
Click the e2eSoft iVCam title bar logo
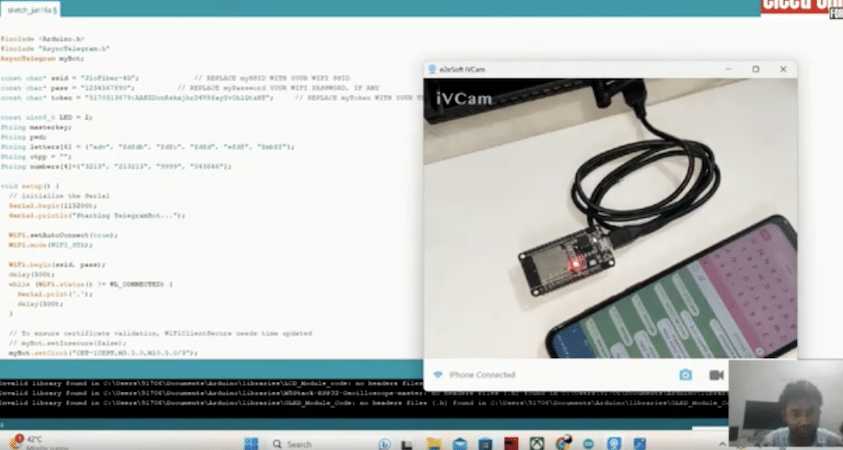(431, 69)
